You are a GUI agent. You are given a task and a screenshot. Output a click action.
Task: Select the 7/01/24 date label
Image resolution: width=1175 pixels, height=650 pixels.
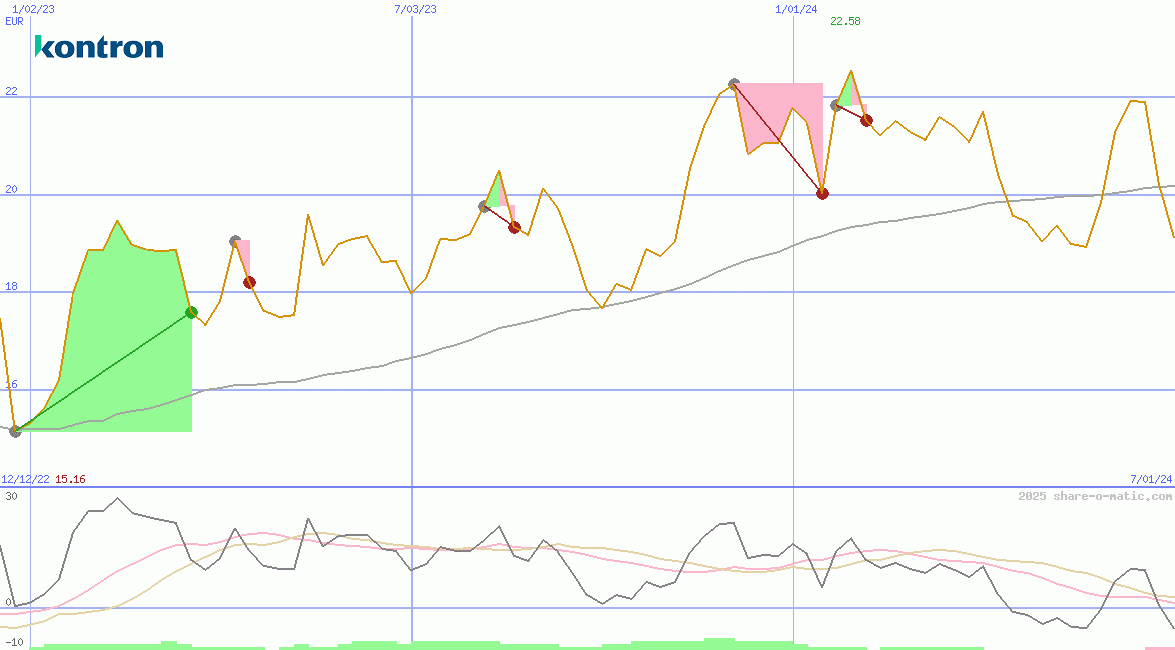tap(1150, 479)
